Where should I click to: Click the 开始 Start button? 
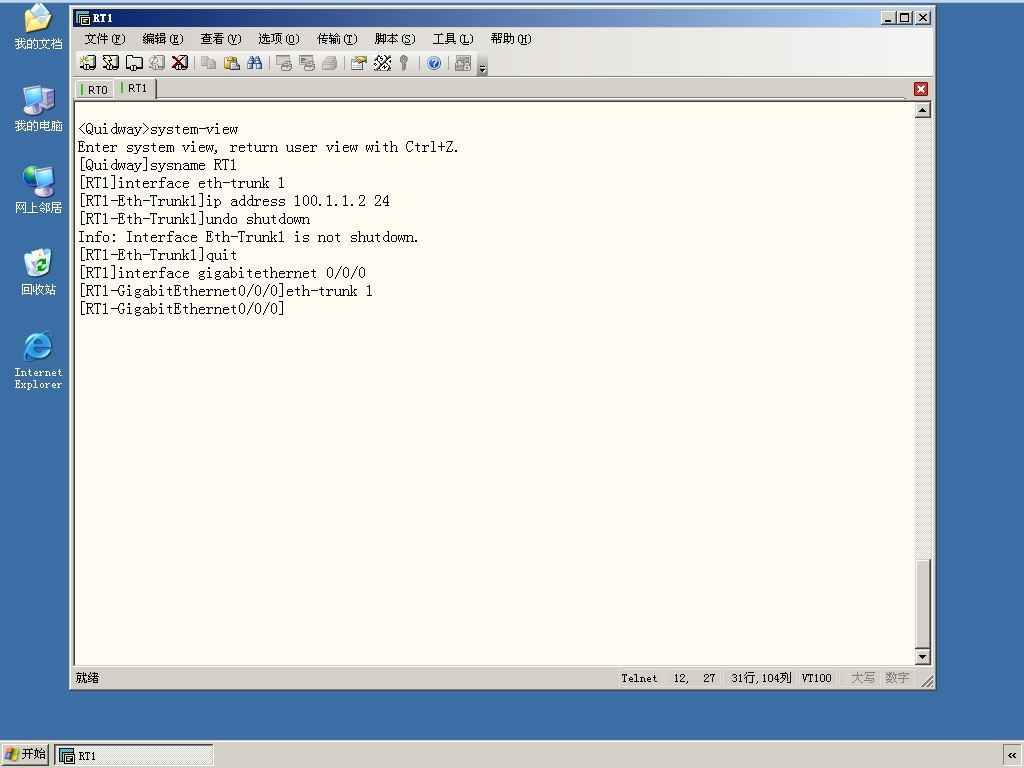tap(25, 755)
